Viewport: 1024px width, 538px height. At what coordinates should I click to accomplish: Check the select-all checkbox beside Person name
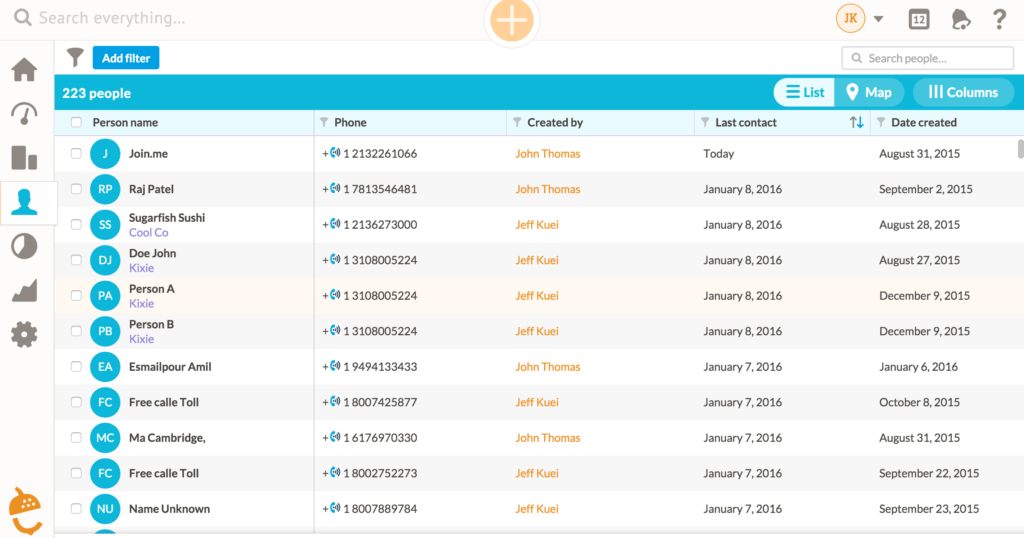[76, 123]
